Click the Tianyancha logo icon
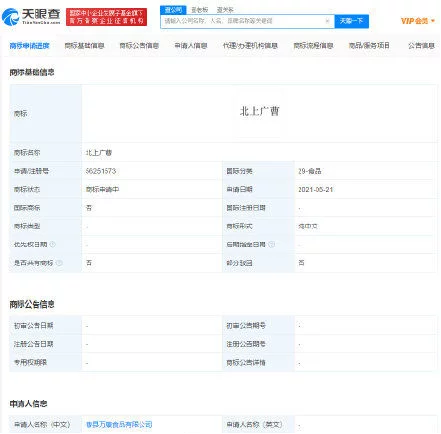 [x=10, y=17]
